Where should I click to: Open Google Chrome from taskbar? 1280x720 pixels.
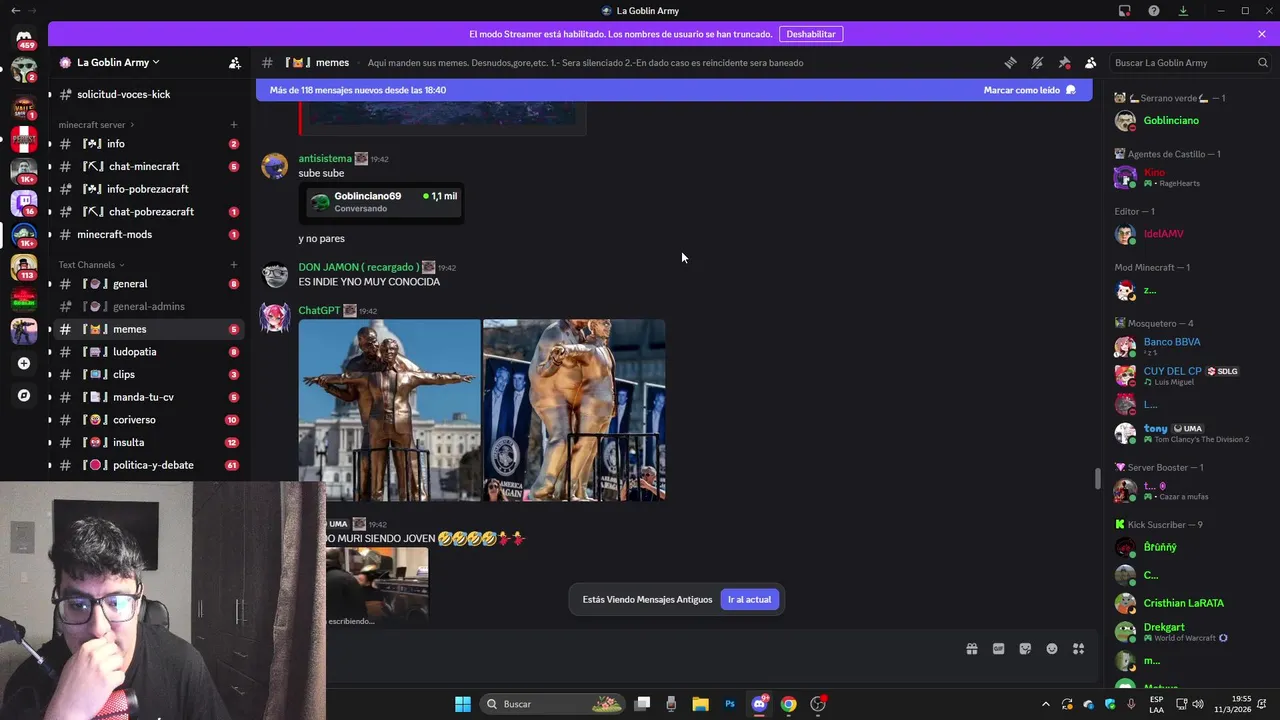coord(789,704)
